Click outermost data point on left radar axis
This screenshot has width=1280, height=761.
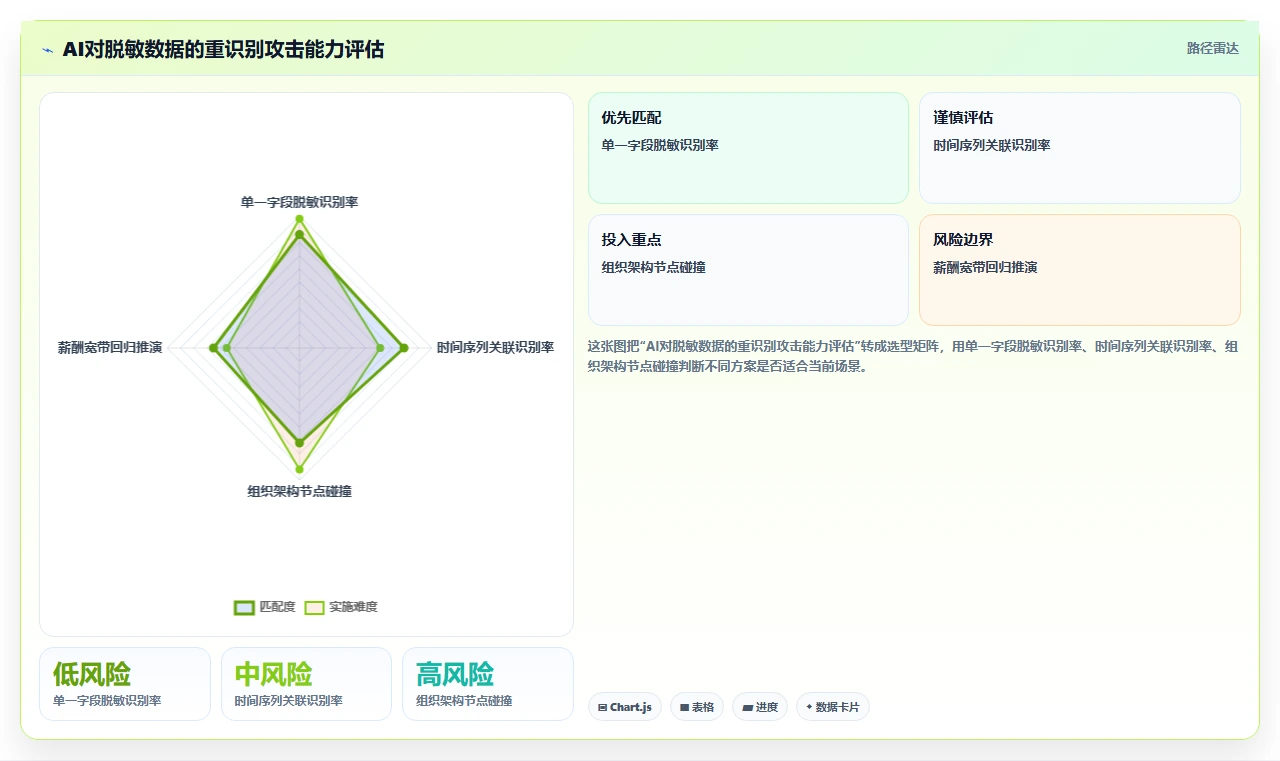(213, 348)
